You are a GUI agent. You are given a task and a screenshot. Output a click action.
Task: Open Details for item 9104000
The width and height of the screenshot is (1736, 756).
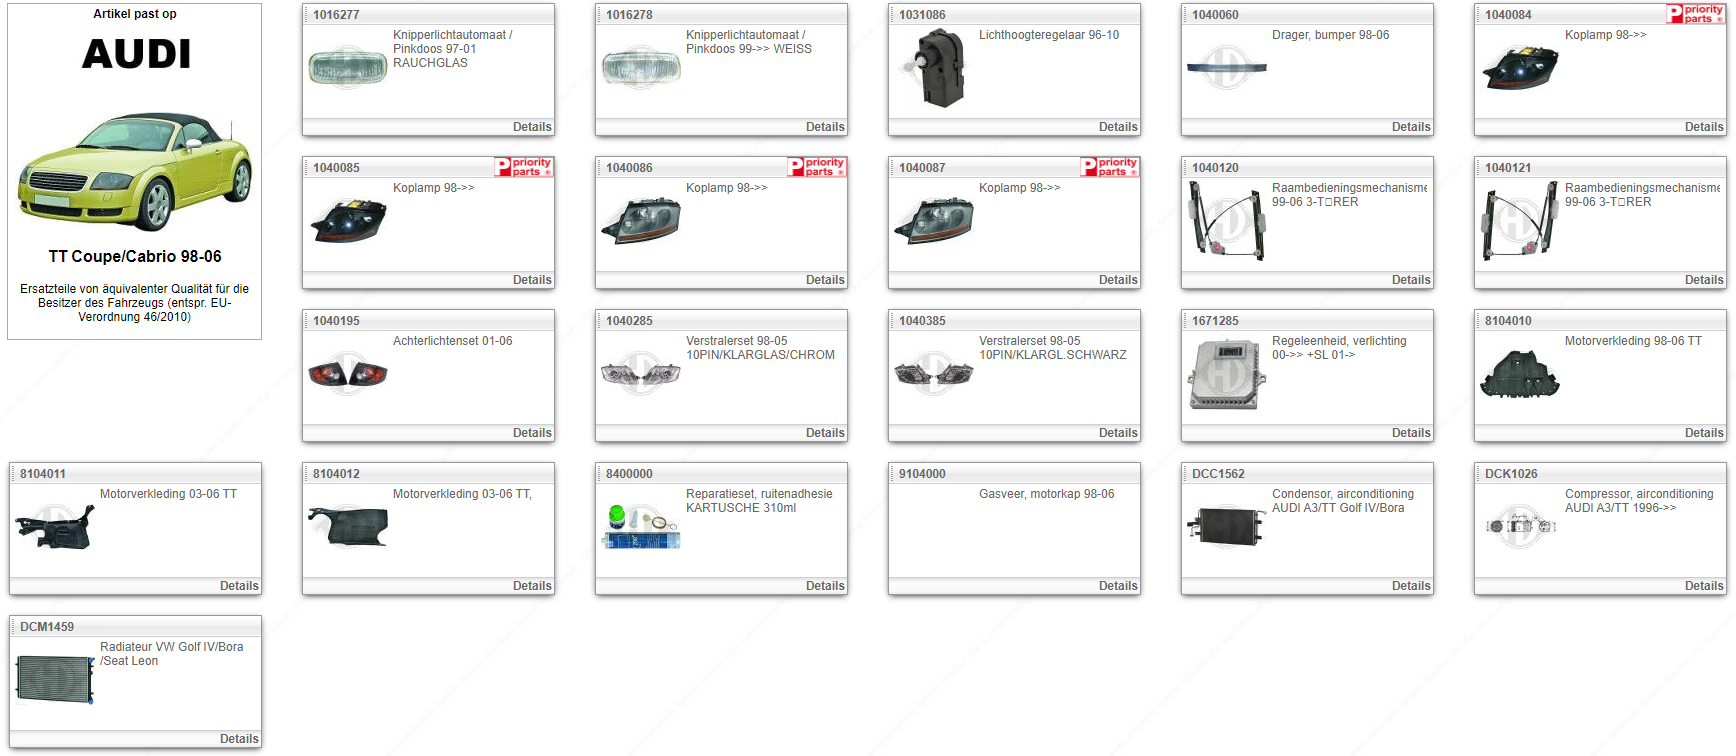(x=1118, y=586)
